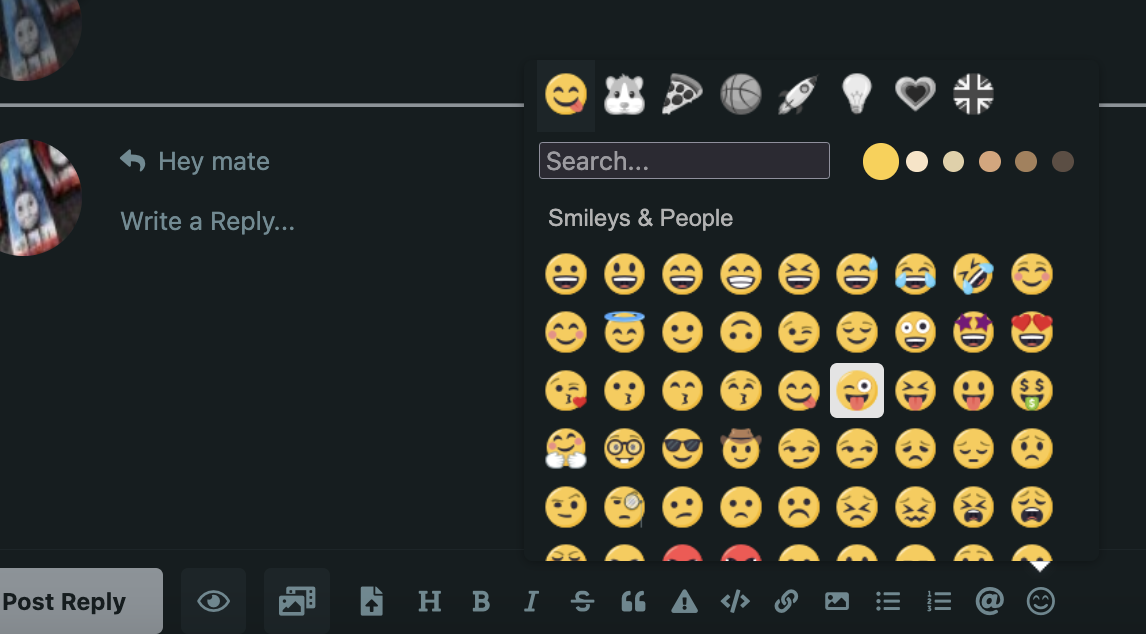
Task: Switch to Animals & Nature hamster tab
Action: 624,95
